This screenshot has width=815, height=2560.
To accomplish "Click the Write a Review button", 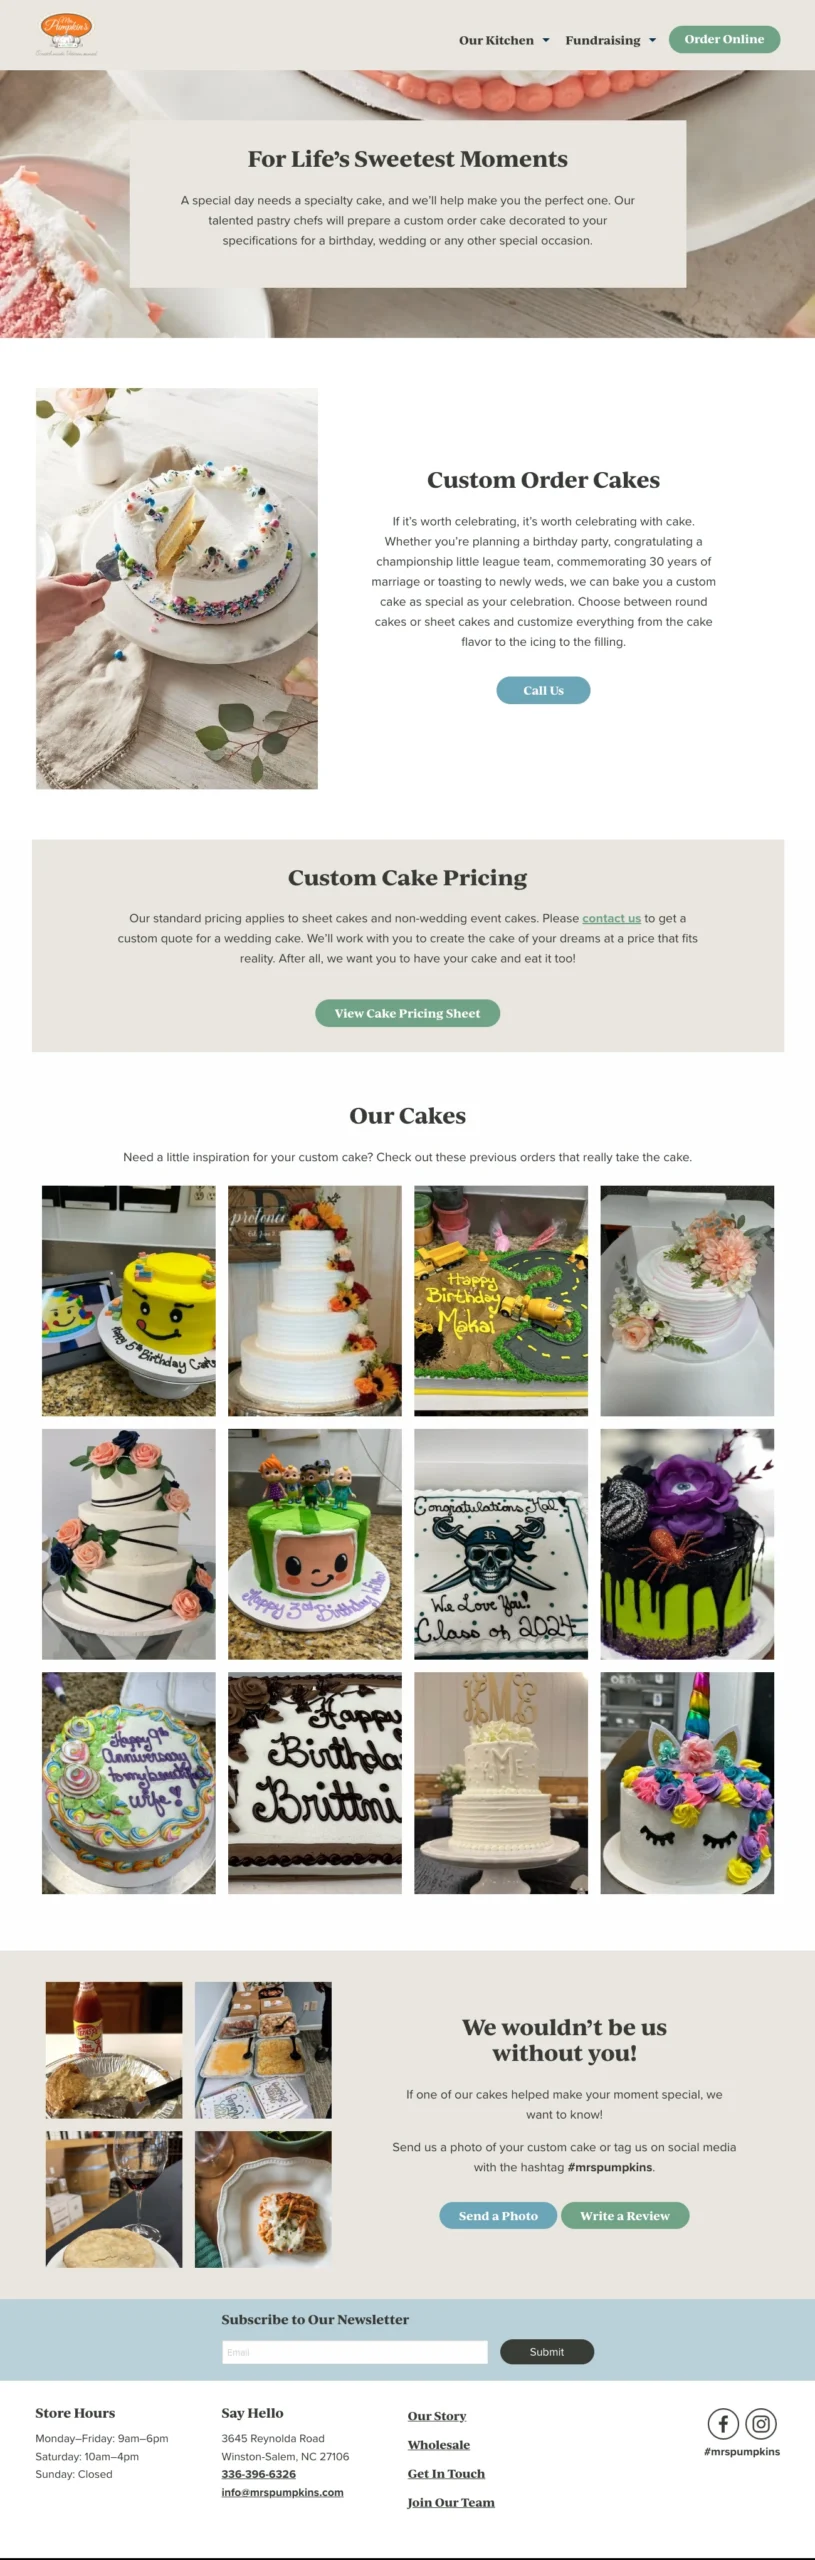I will pos(625,2215).
